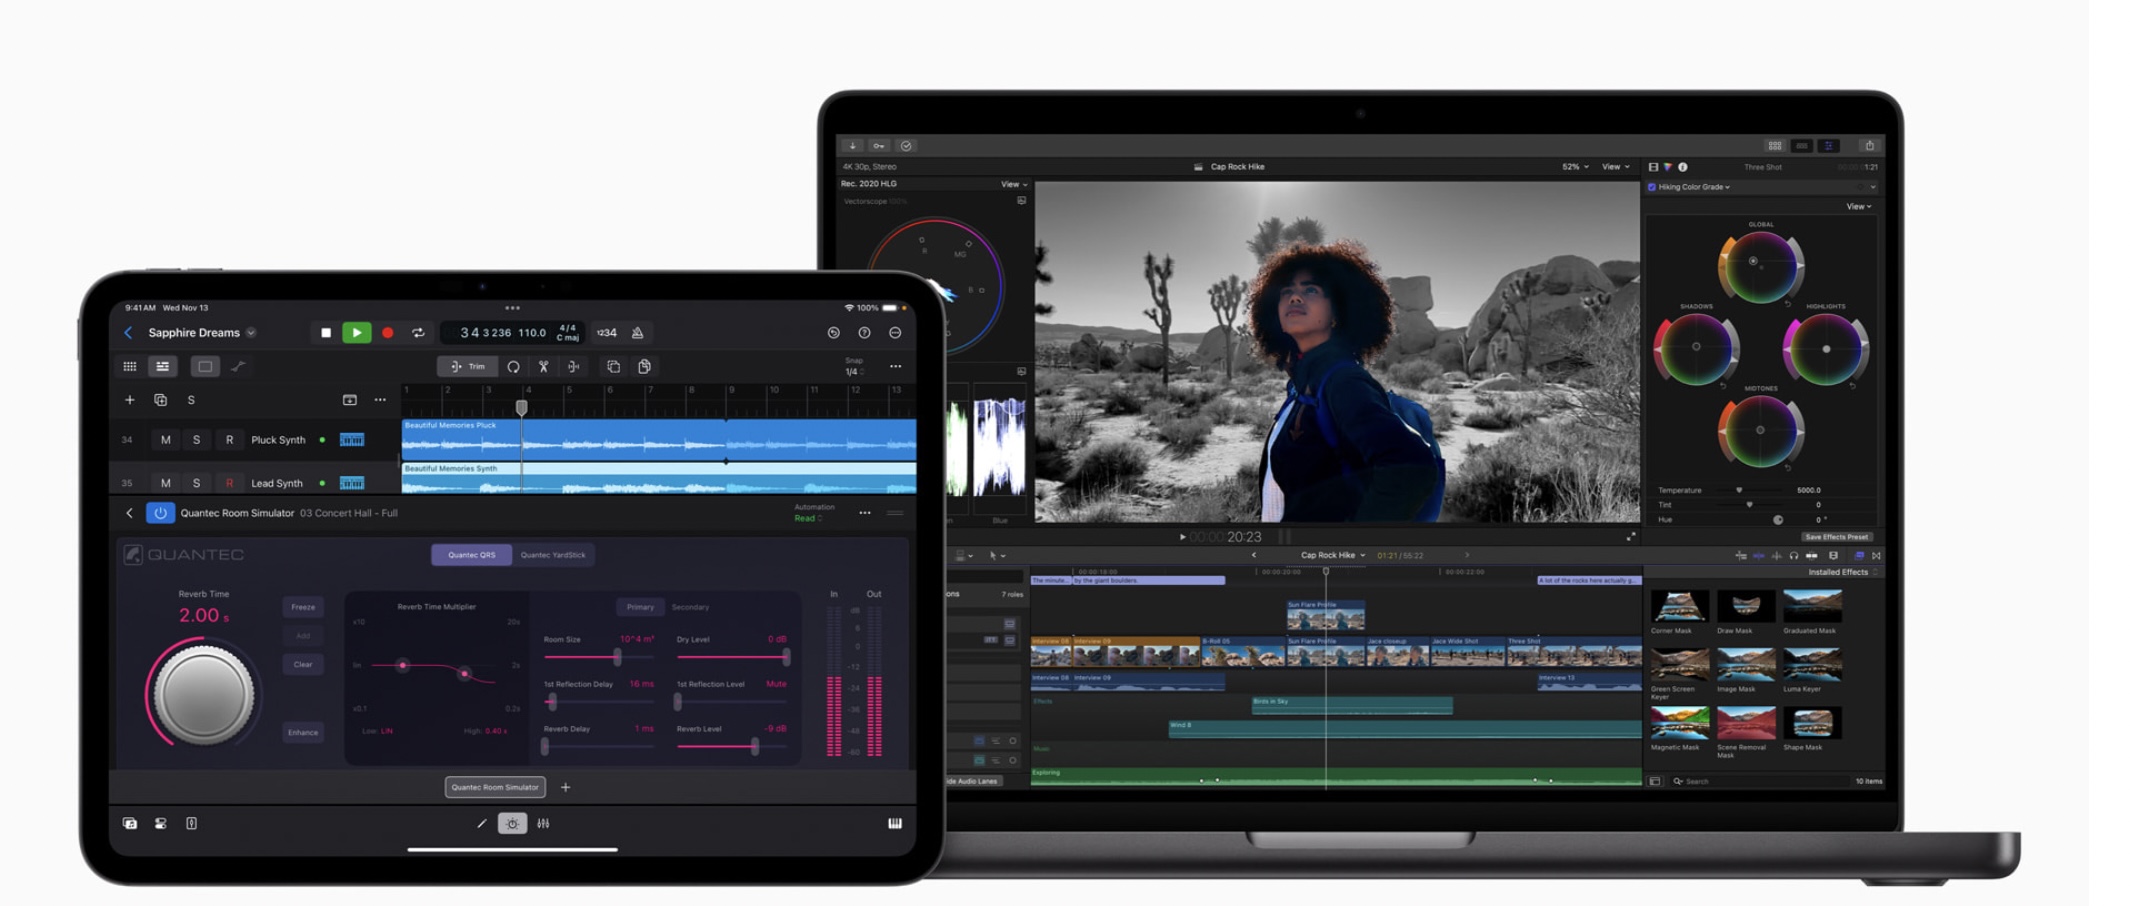Toggle Quantec Room Simulator power button

pos(160,513)
